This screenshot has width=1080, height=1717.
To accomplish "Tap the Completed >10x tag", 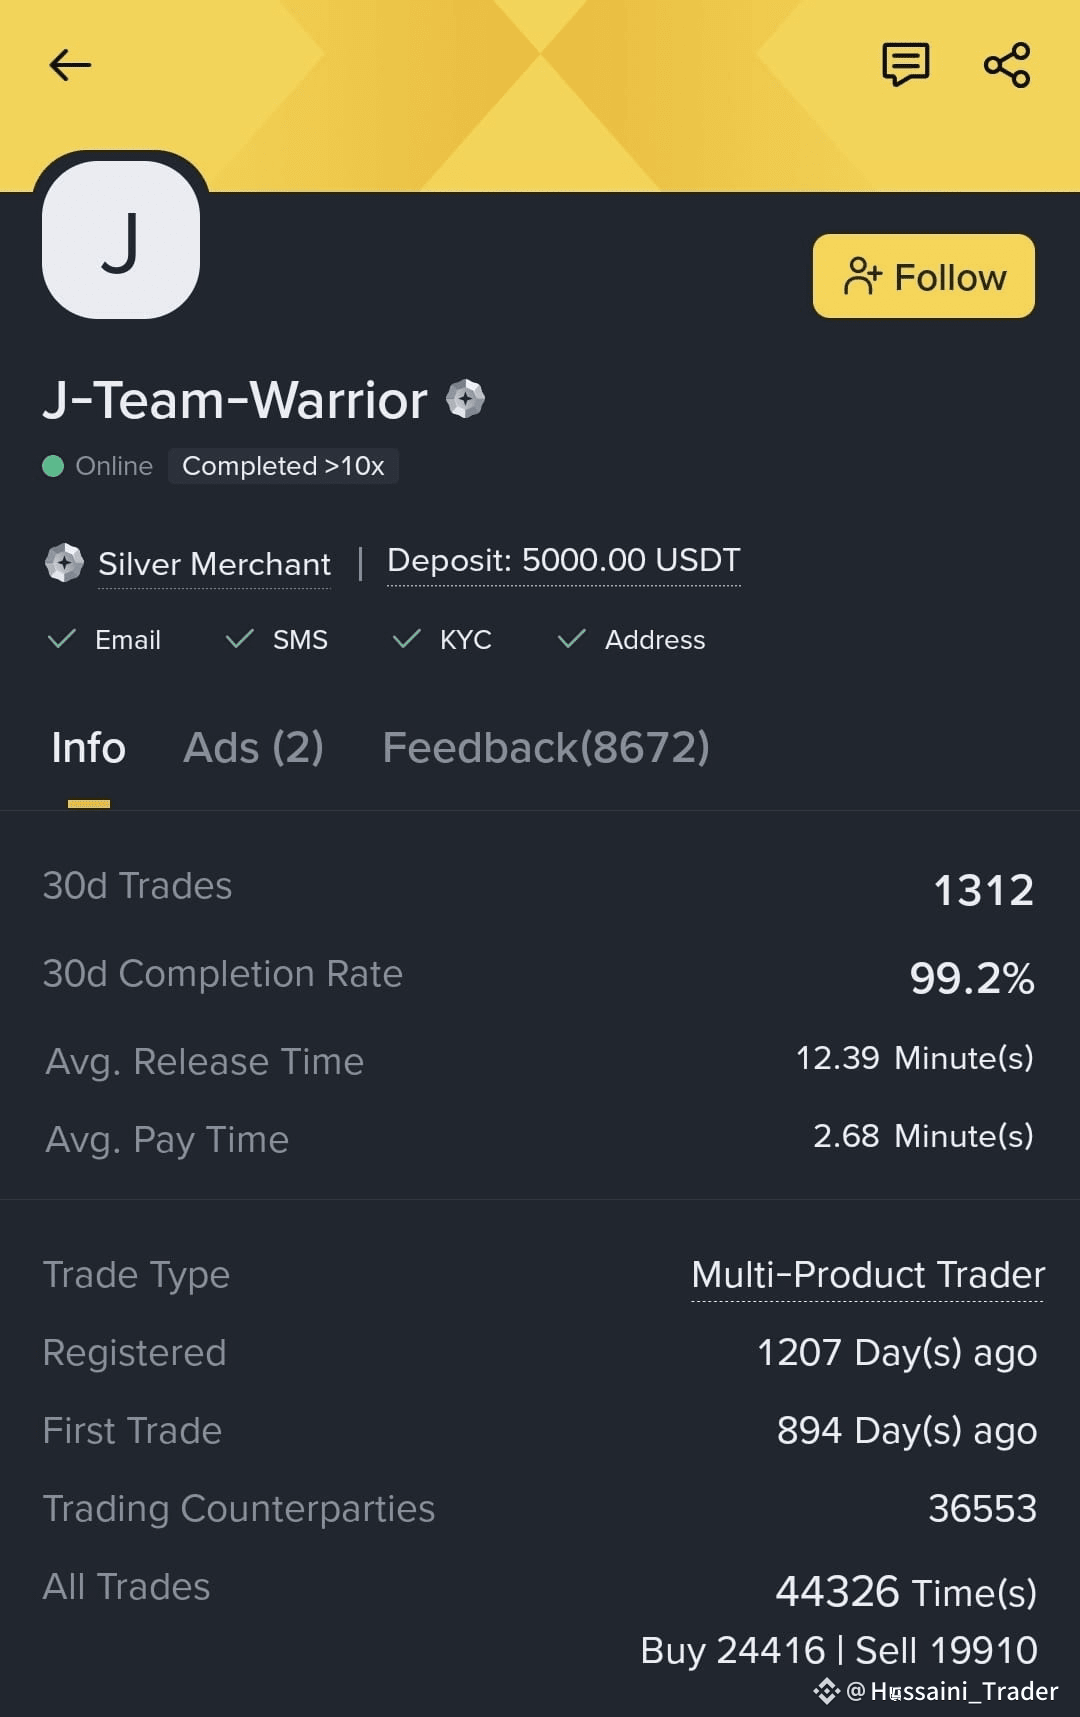I will coord(283,466).
